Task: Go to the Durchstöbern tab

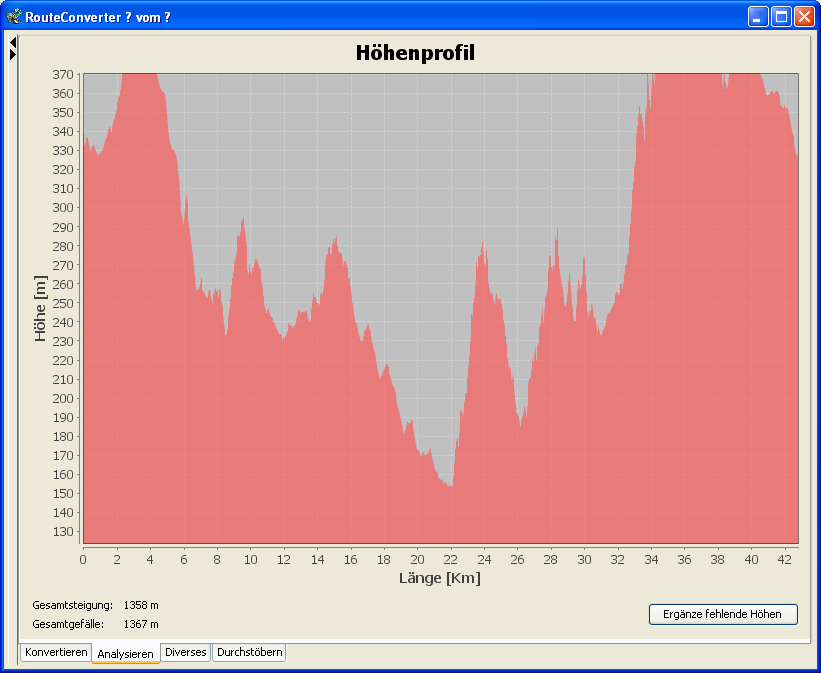Action: (249, 652)
